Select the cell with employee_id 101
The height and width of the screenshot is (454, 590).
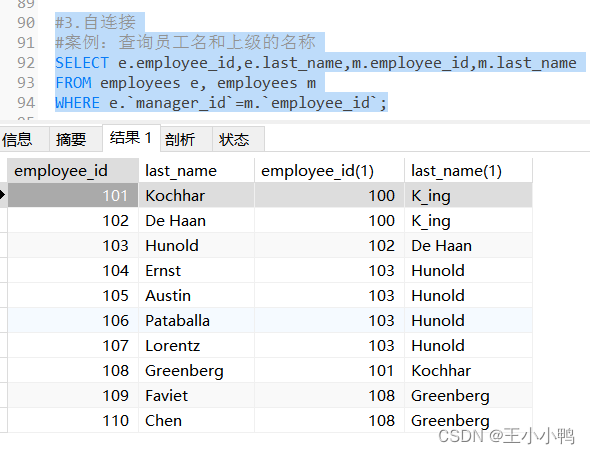point(73,196)
